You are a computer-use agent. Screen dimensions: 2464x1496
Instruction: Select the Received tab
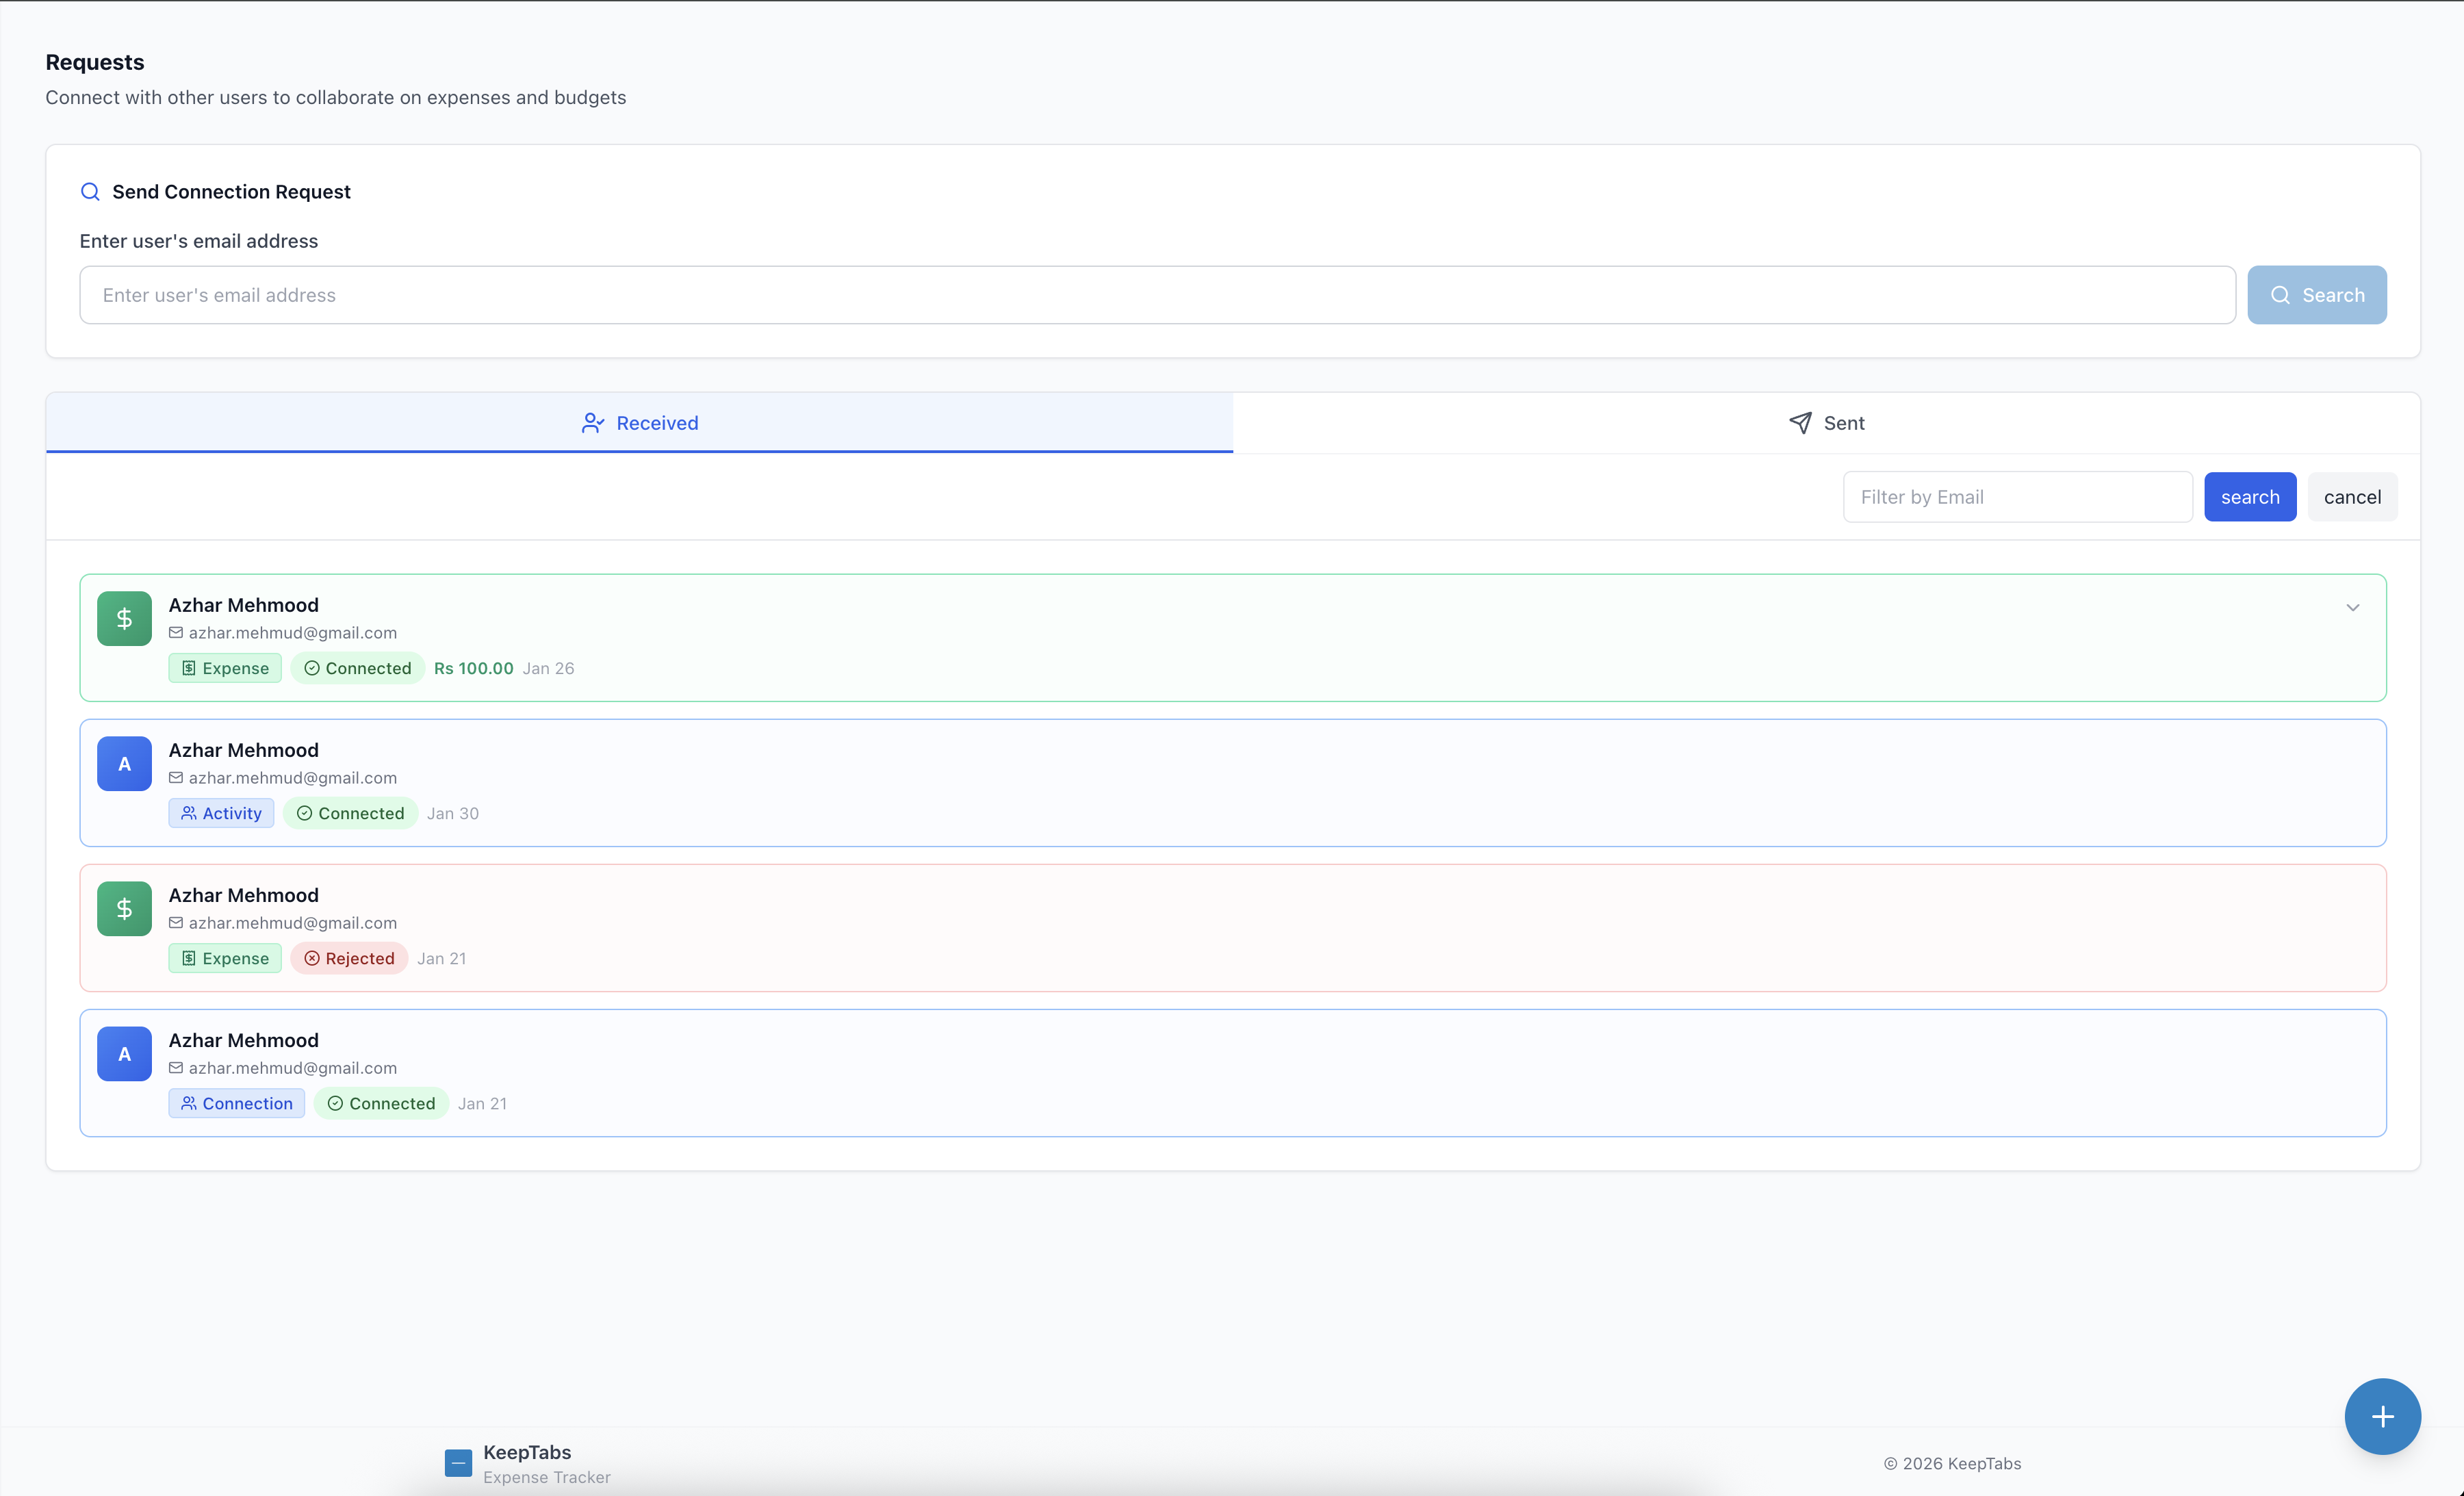(x=640, y=422)
